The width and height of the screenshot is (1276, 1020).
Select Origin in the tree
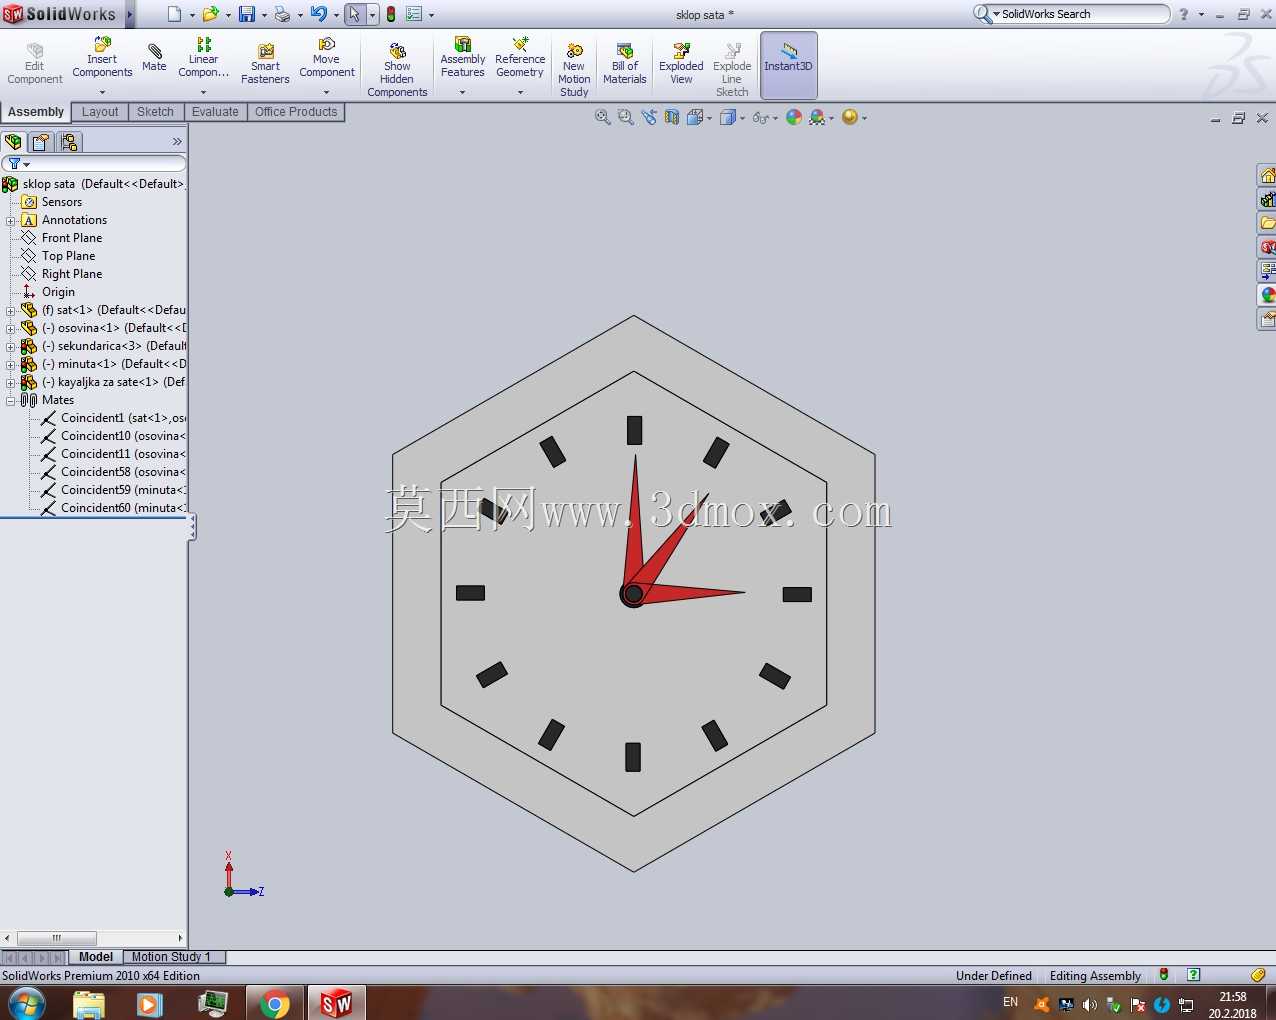(x=58, y=292)
